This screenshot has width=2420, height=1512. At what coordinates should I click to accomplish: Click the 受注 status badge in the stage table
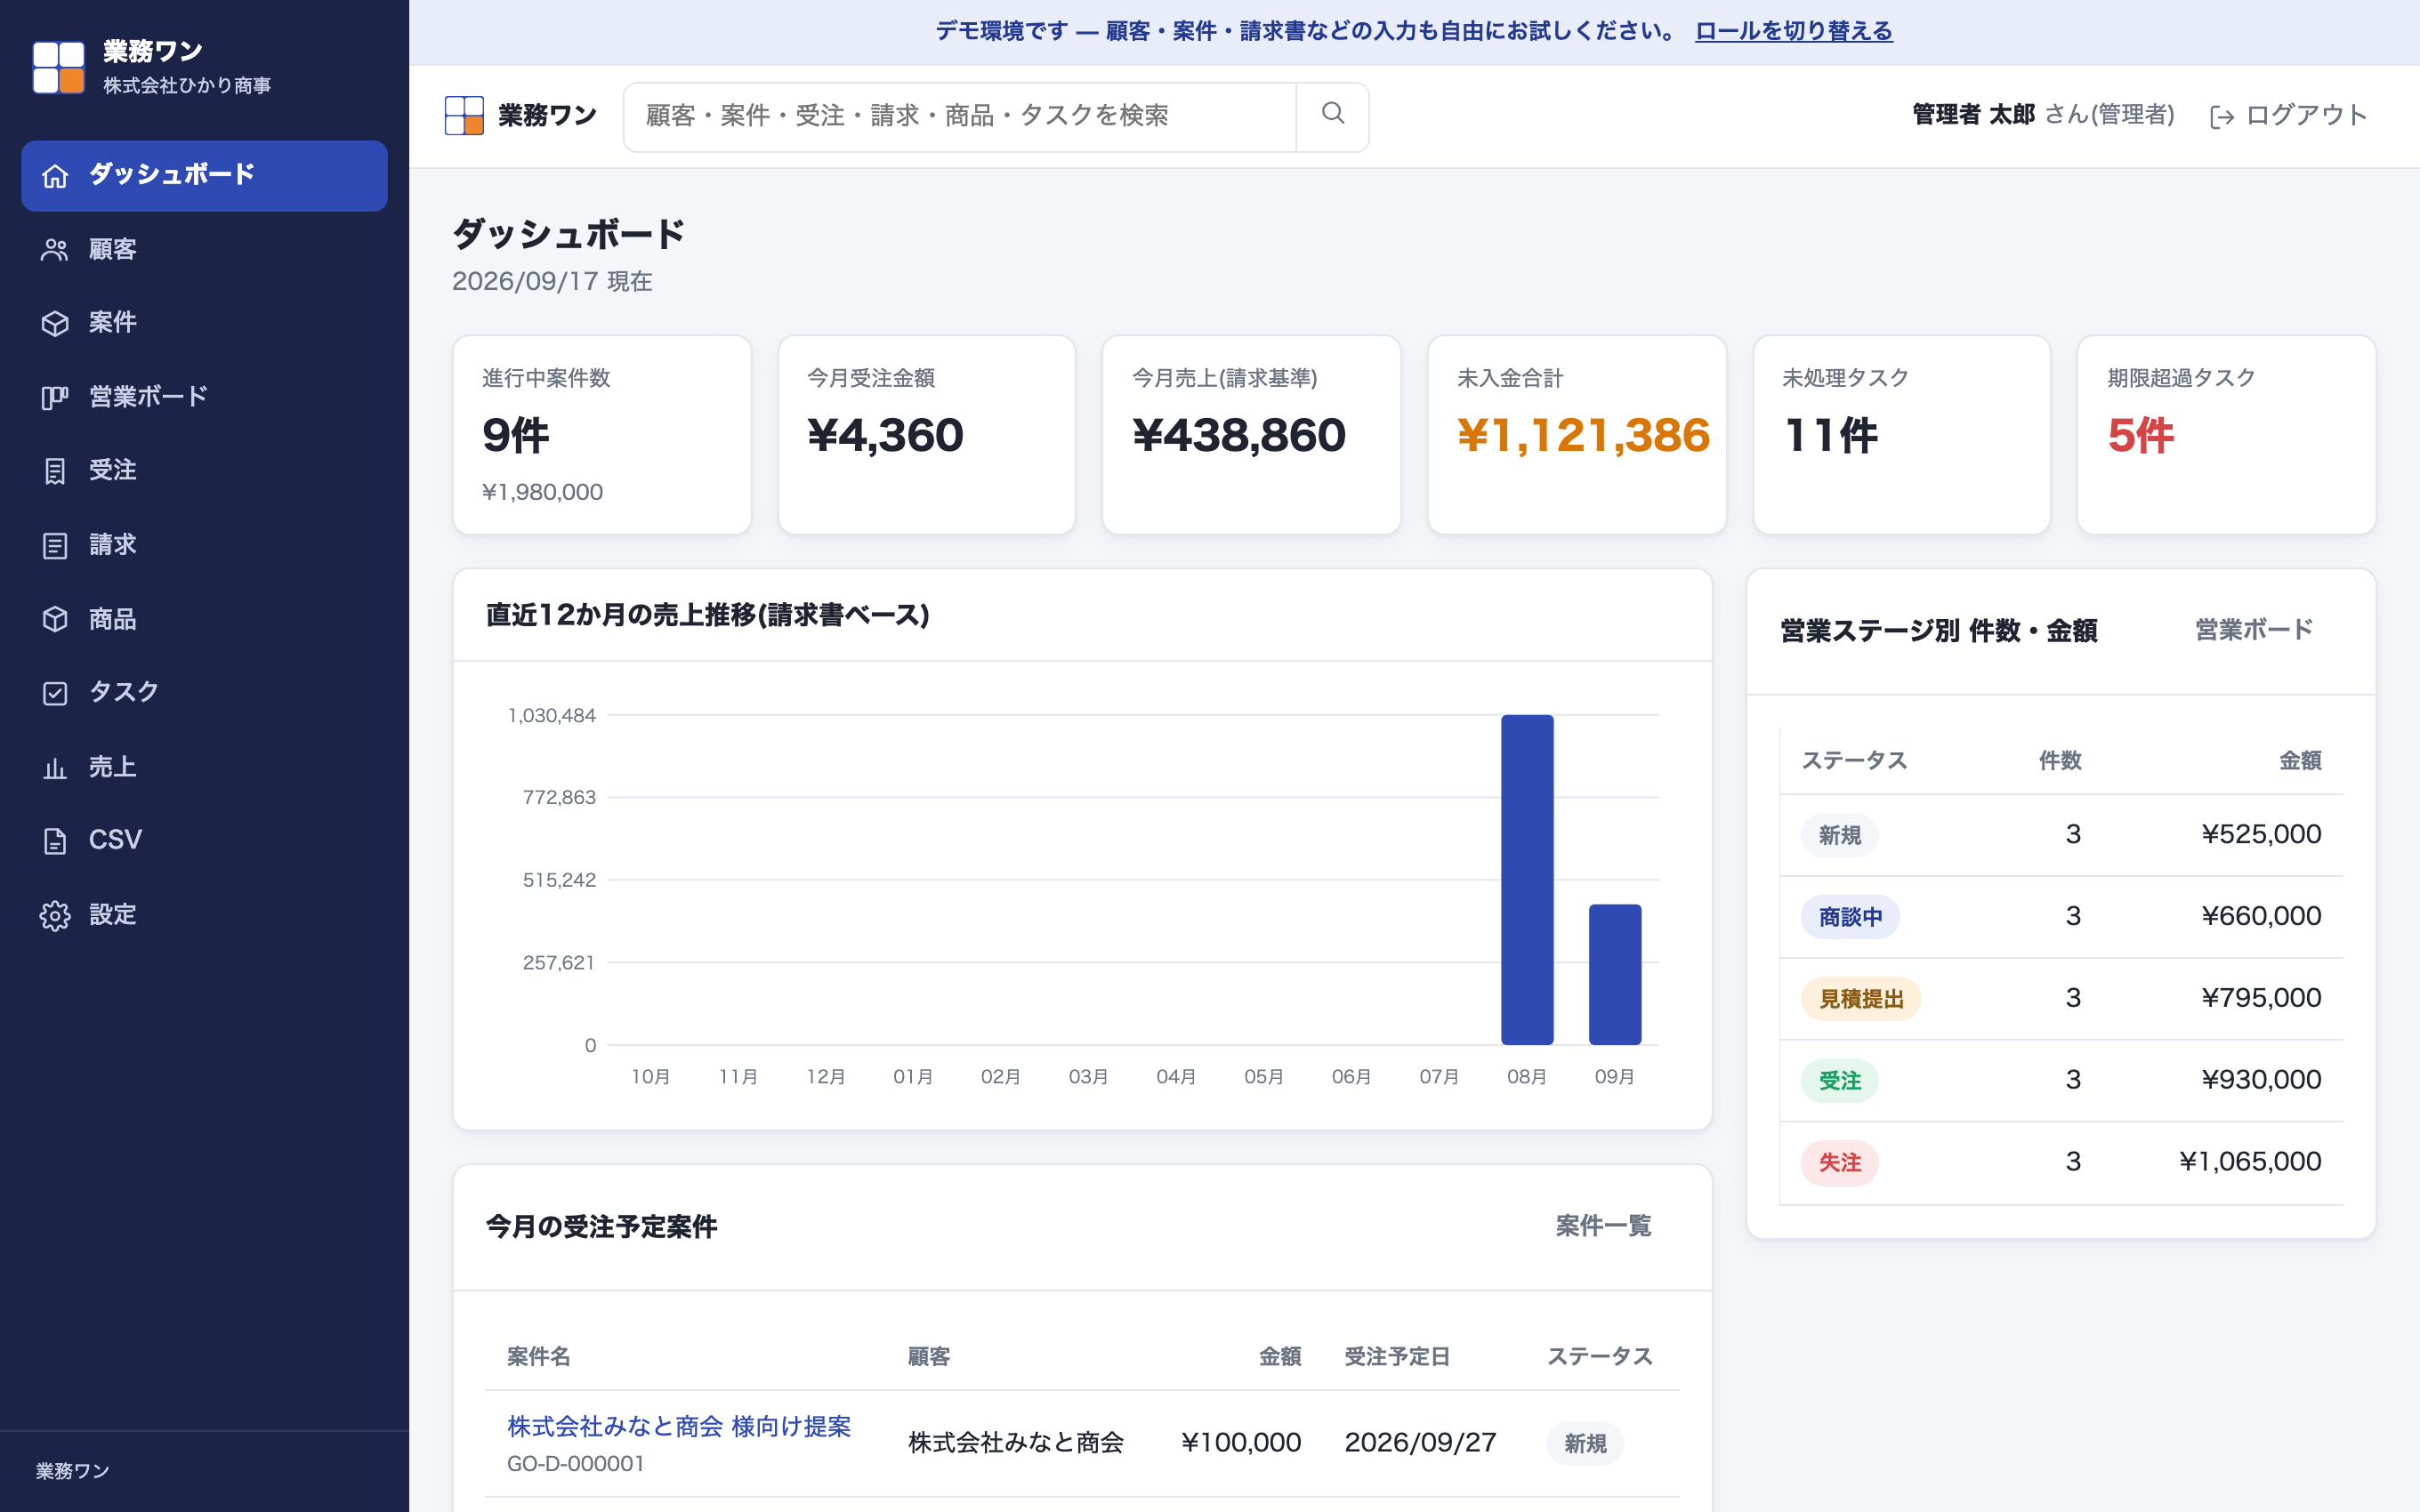1839,1081
